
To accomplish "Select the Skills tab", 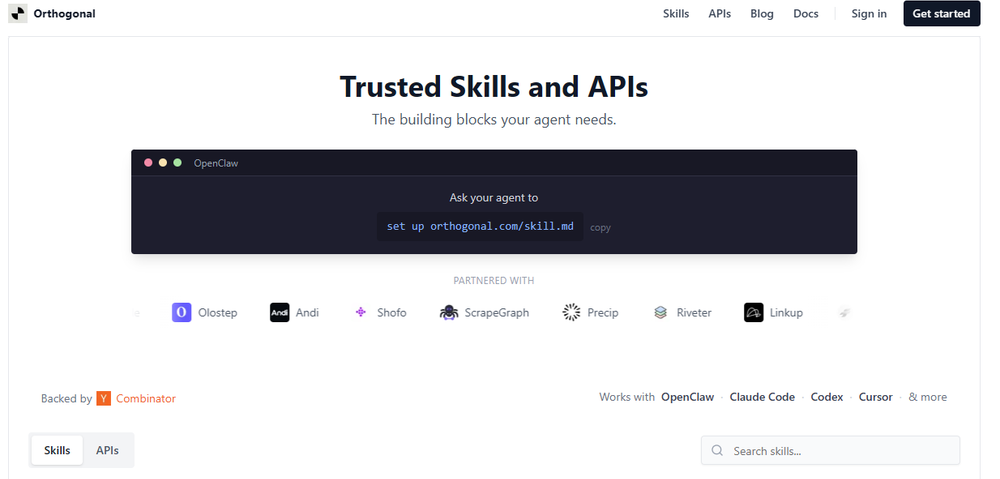I will (x=57, y=450).
